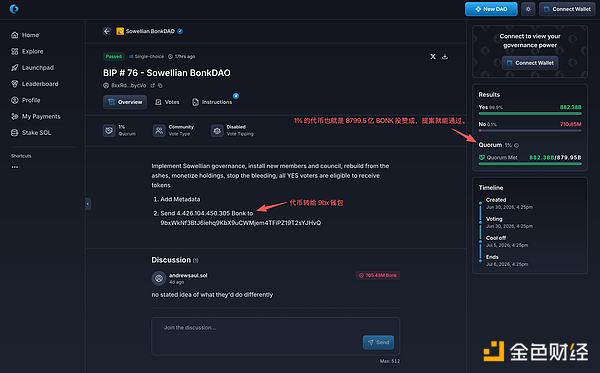Open the Instructions tab
This screenshot has width=600, height=373.
coord(212,102)
